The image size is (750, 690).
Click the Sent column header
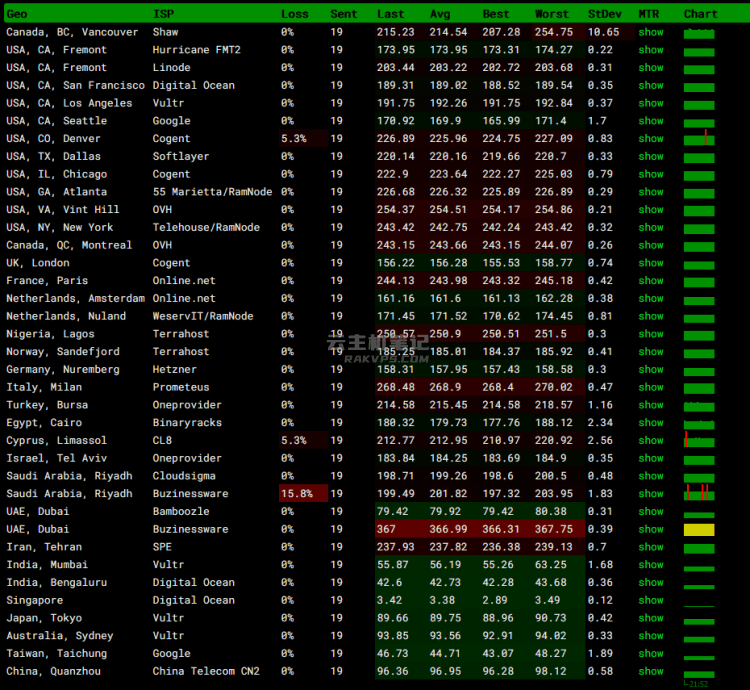(343, 14)
